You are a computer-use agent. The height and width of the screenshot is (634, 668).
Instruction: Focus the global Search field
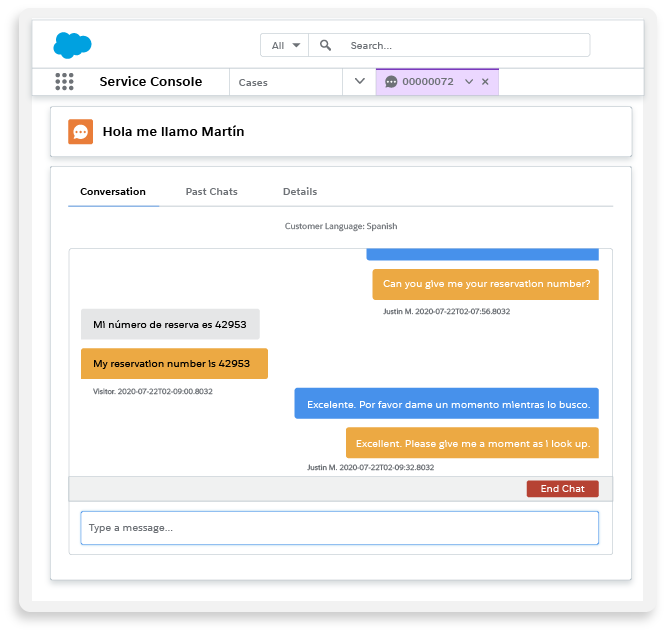(x=465, y=45)
